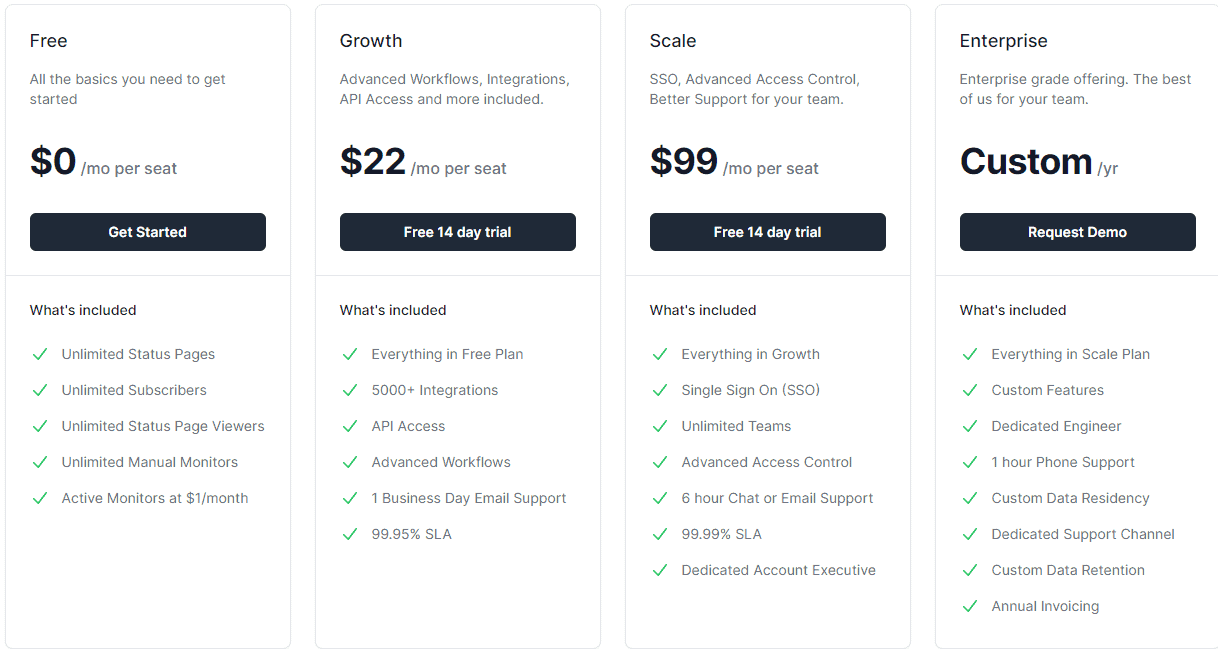The image size is (1218, 649).
Task: Start the Scale plan free 14 day trial
Action: [767, 231]
